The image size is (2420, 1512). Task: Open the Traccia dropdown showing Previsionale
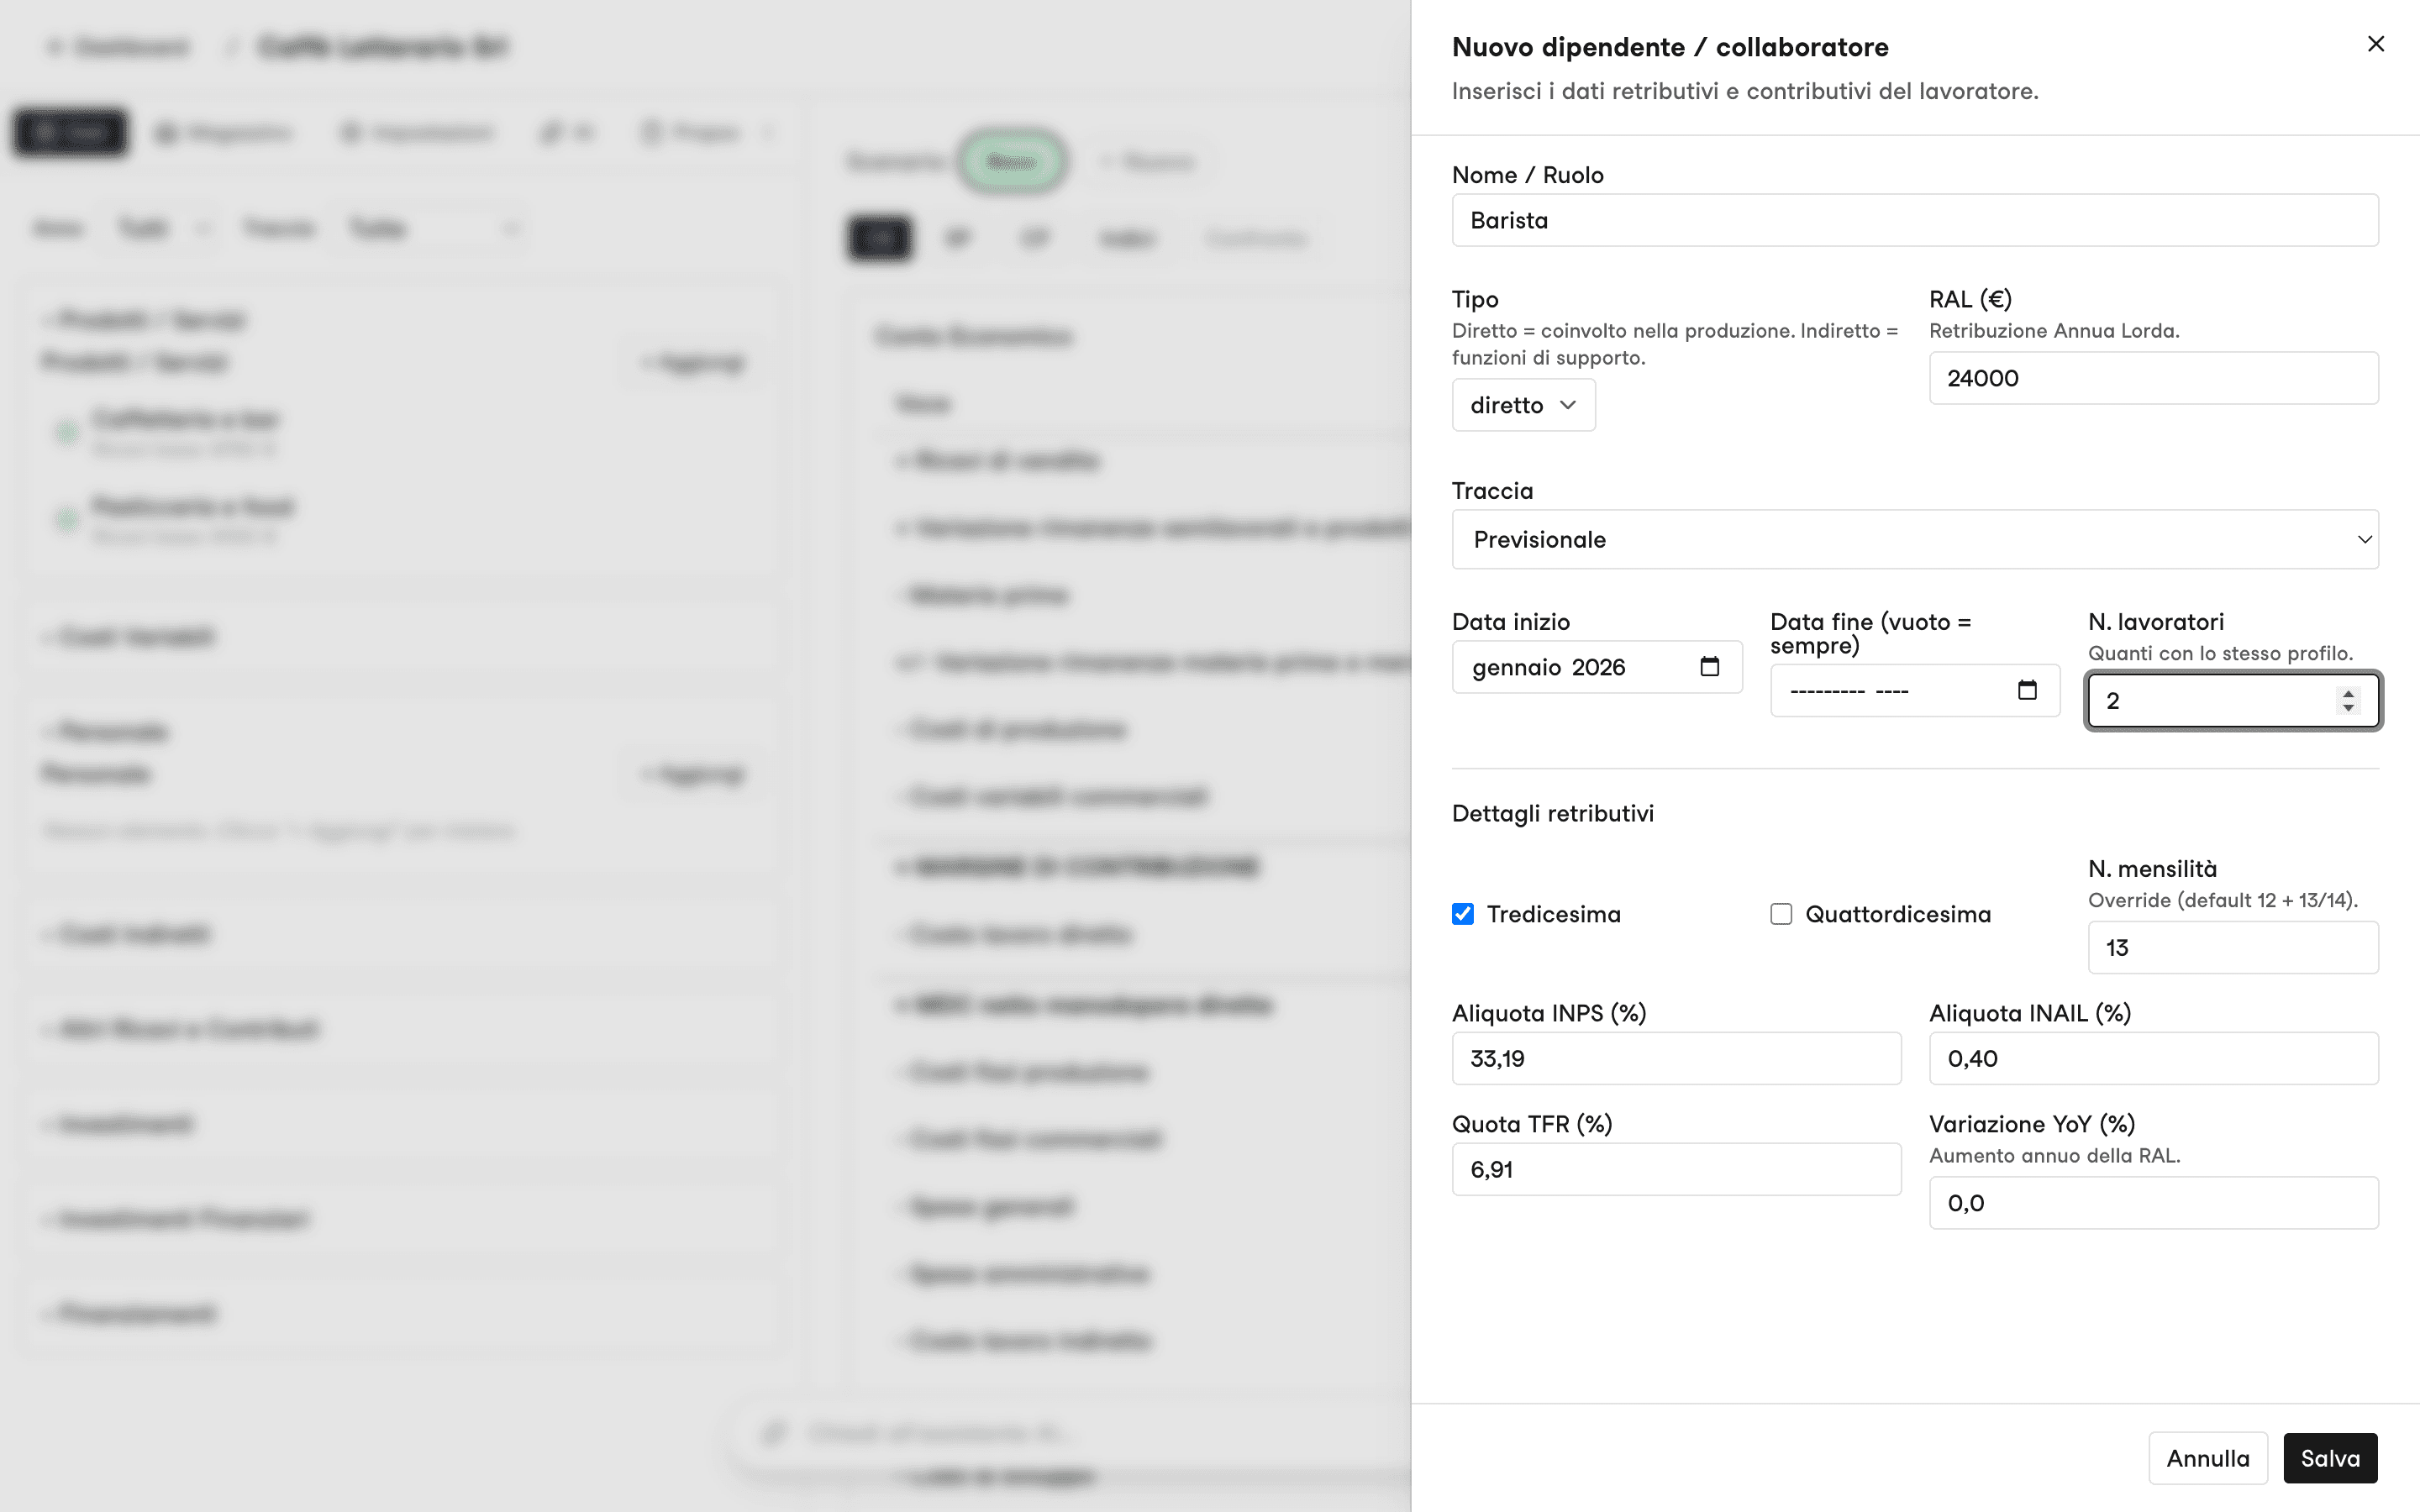1914,539
